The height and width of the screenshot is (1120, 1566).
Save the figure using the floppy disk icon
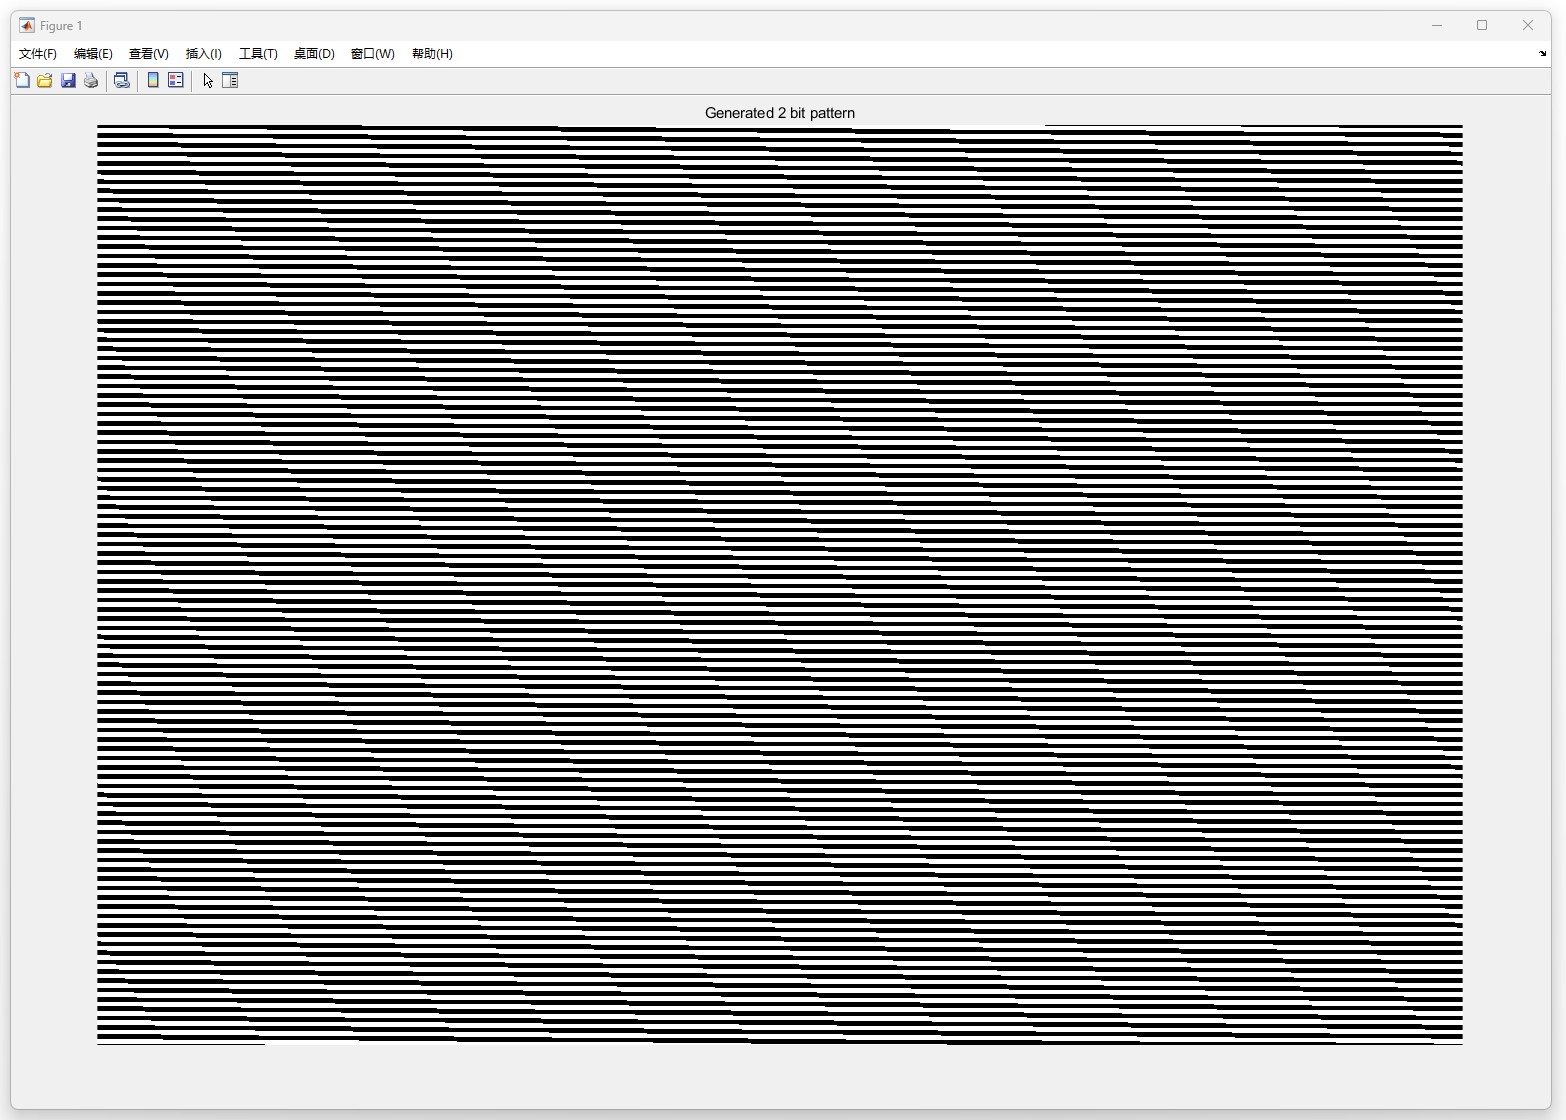[68, 80]
